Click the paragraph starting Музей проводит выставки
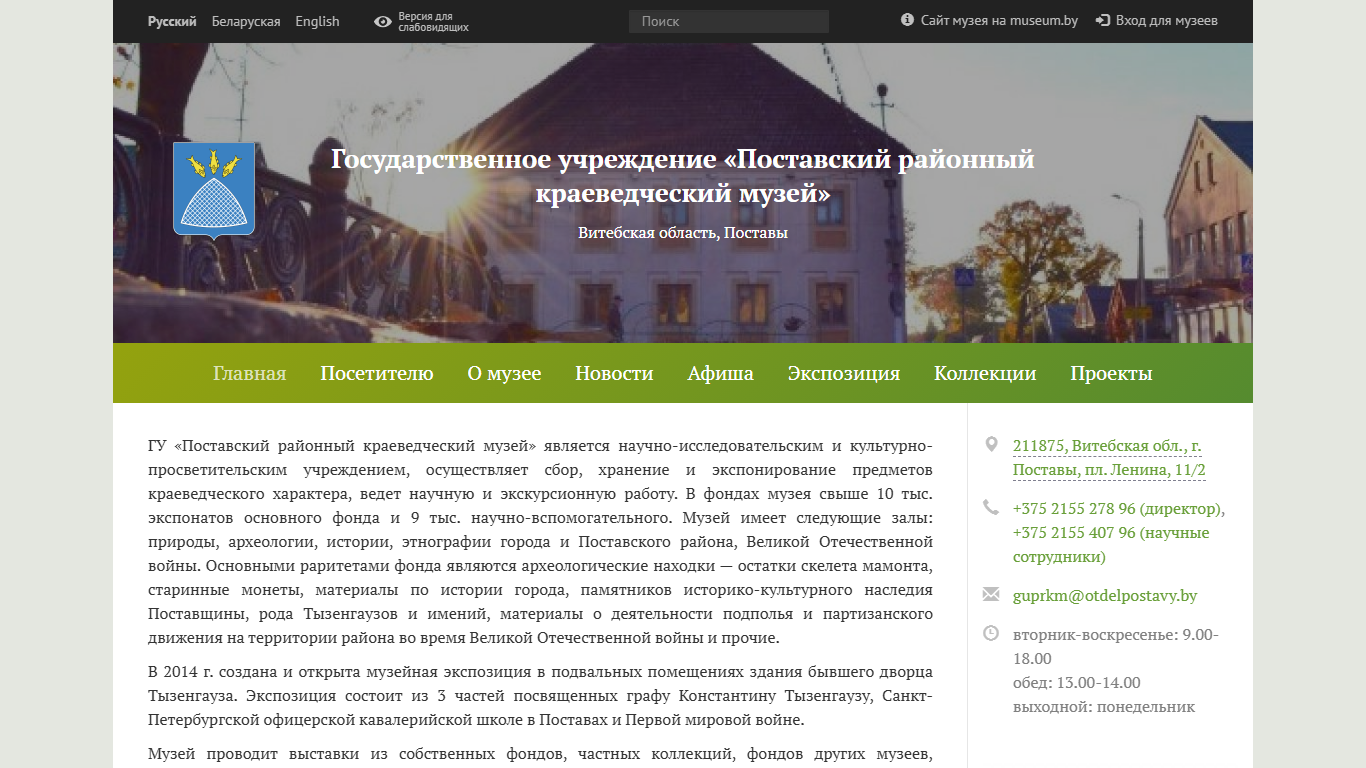The image size is (1366, 768). [540, 754]
